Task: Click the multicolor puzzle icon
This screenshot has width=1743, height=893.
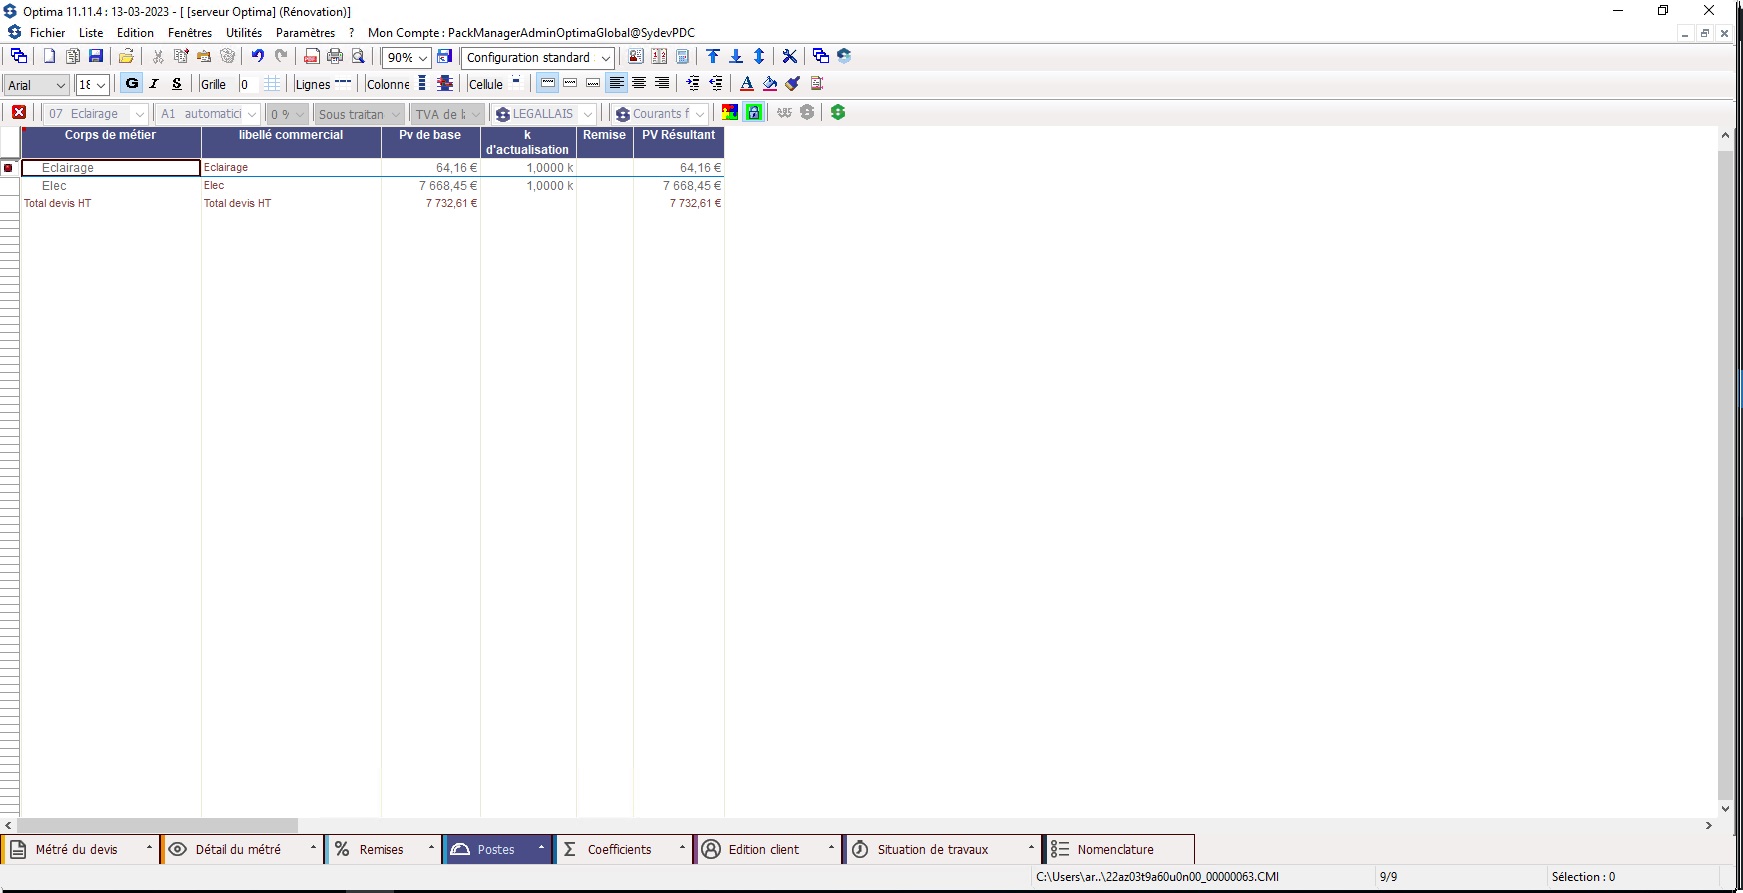Action: click(730, 113)
